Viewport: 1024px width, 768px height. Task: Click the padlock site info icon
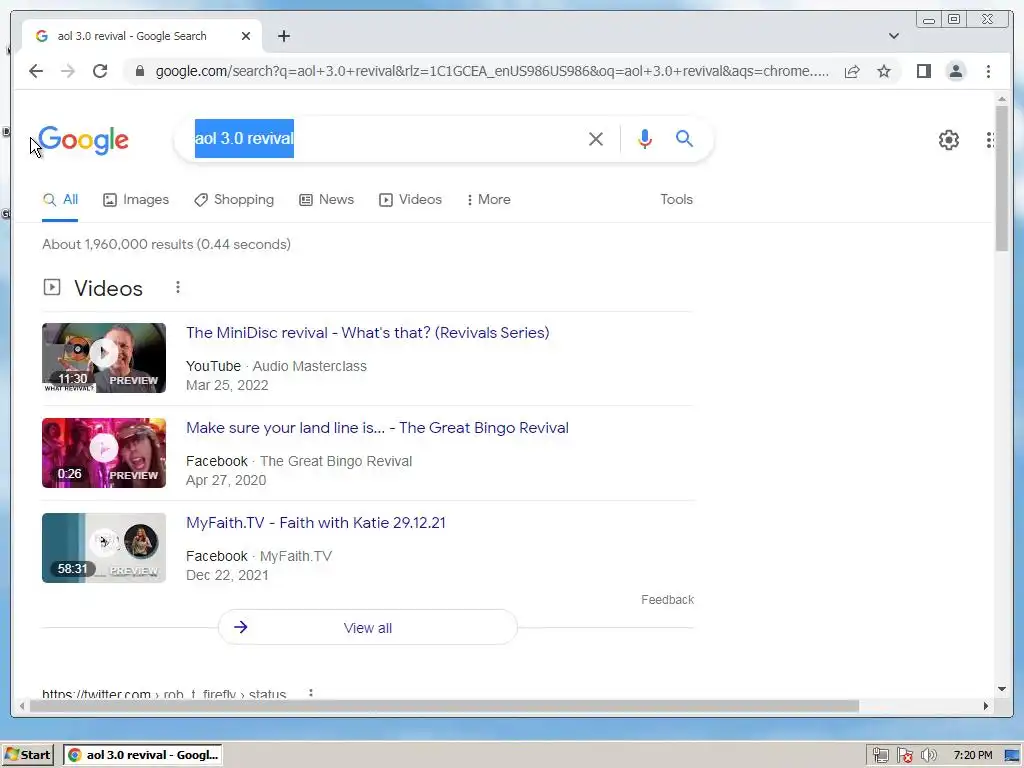click(x=140, y=71)
